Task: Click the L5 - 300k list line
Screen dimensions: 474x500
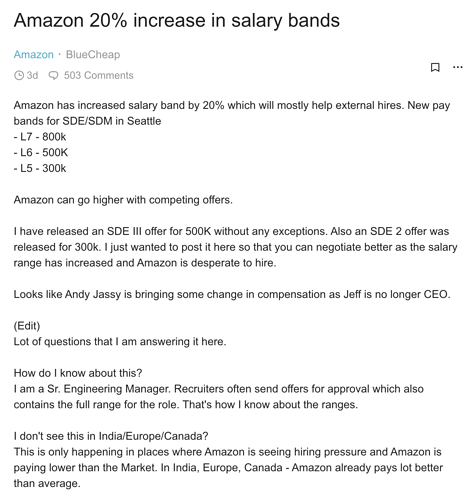Action: 40,168
